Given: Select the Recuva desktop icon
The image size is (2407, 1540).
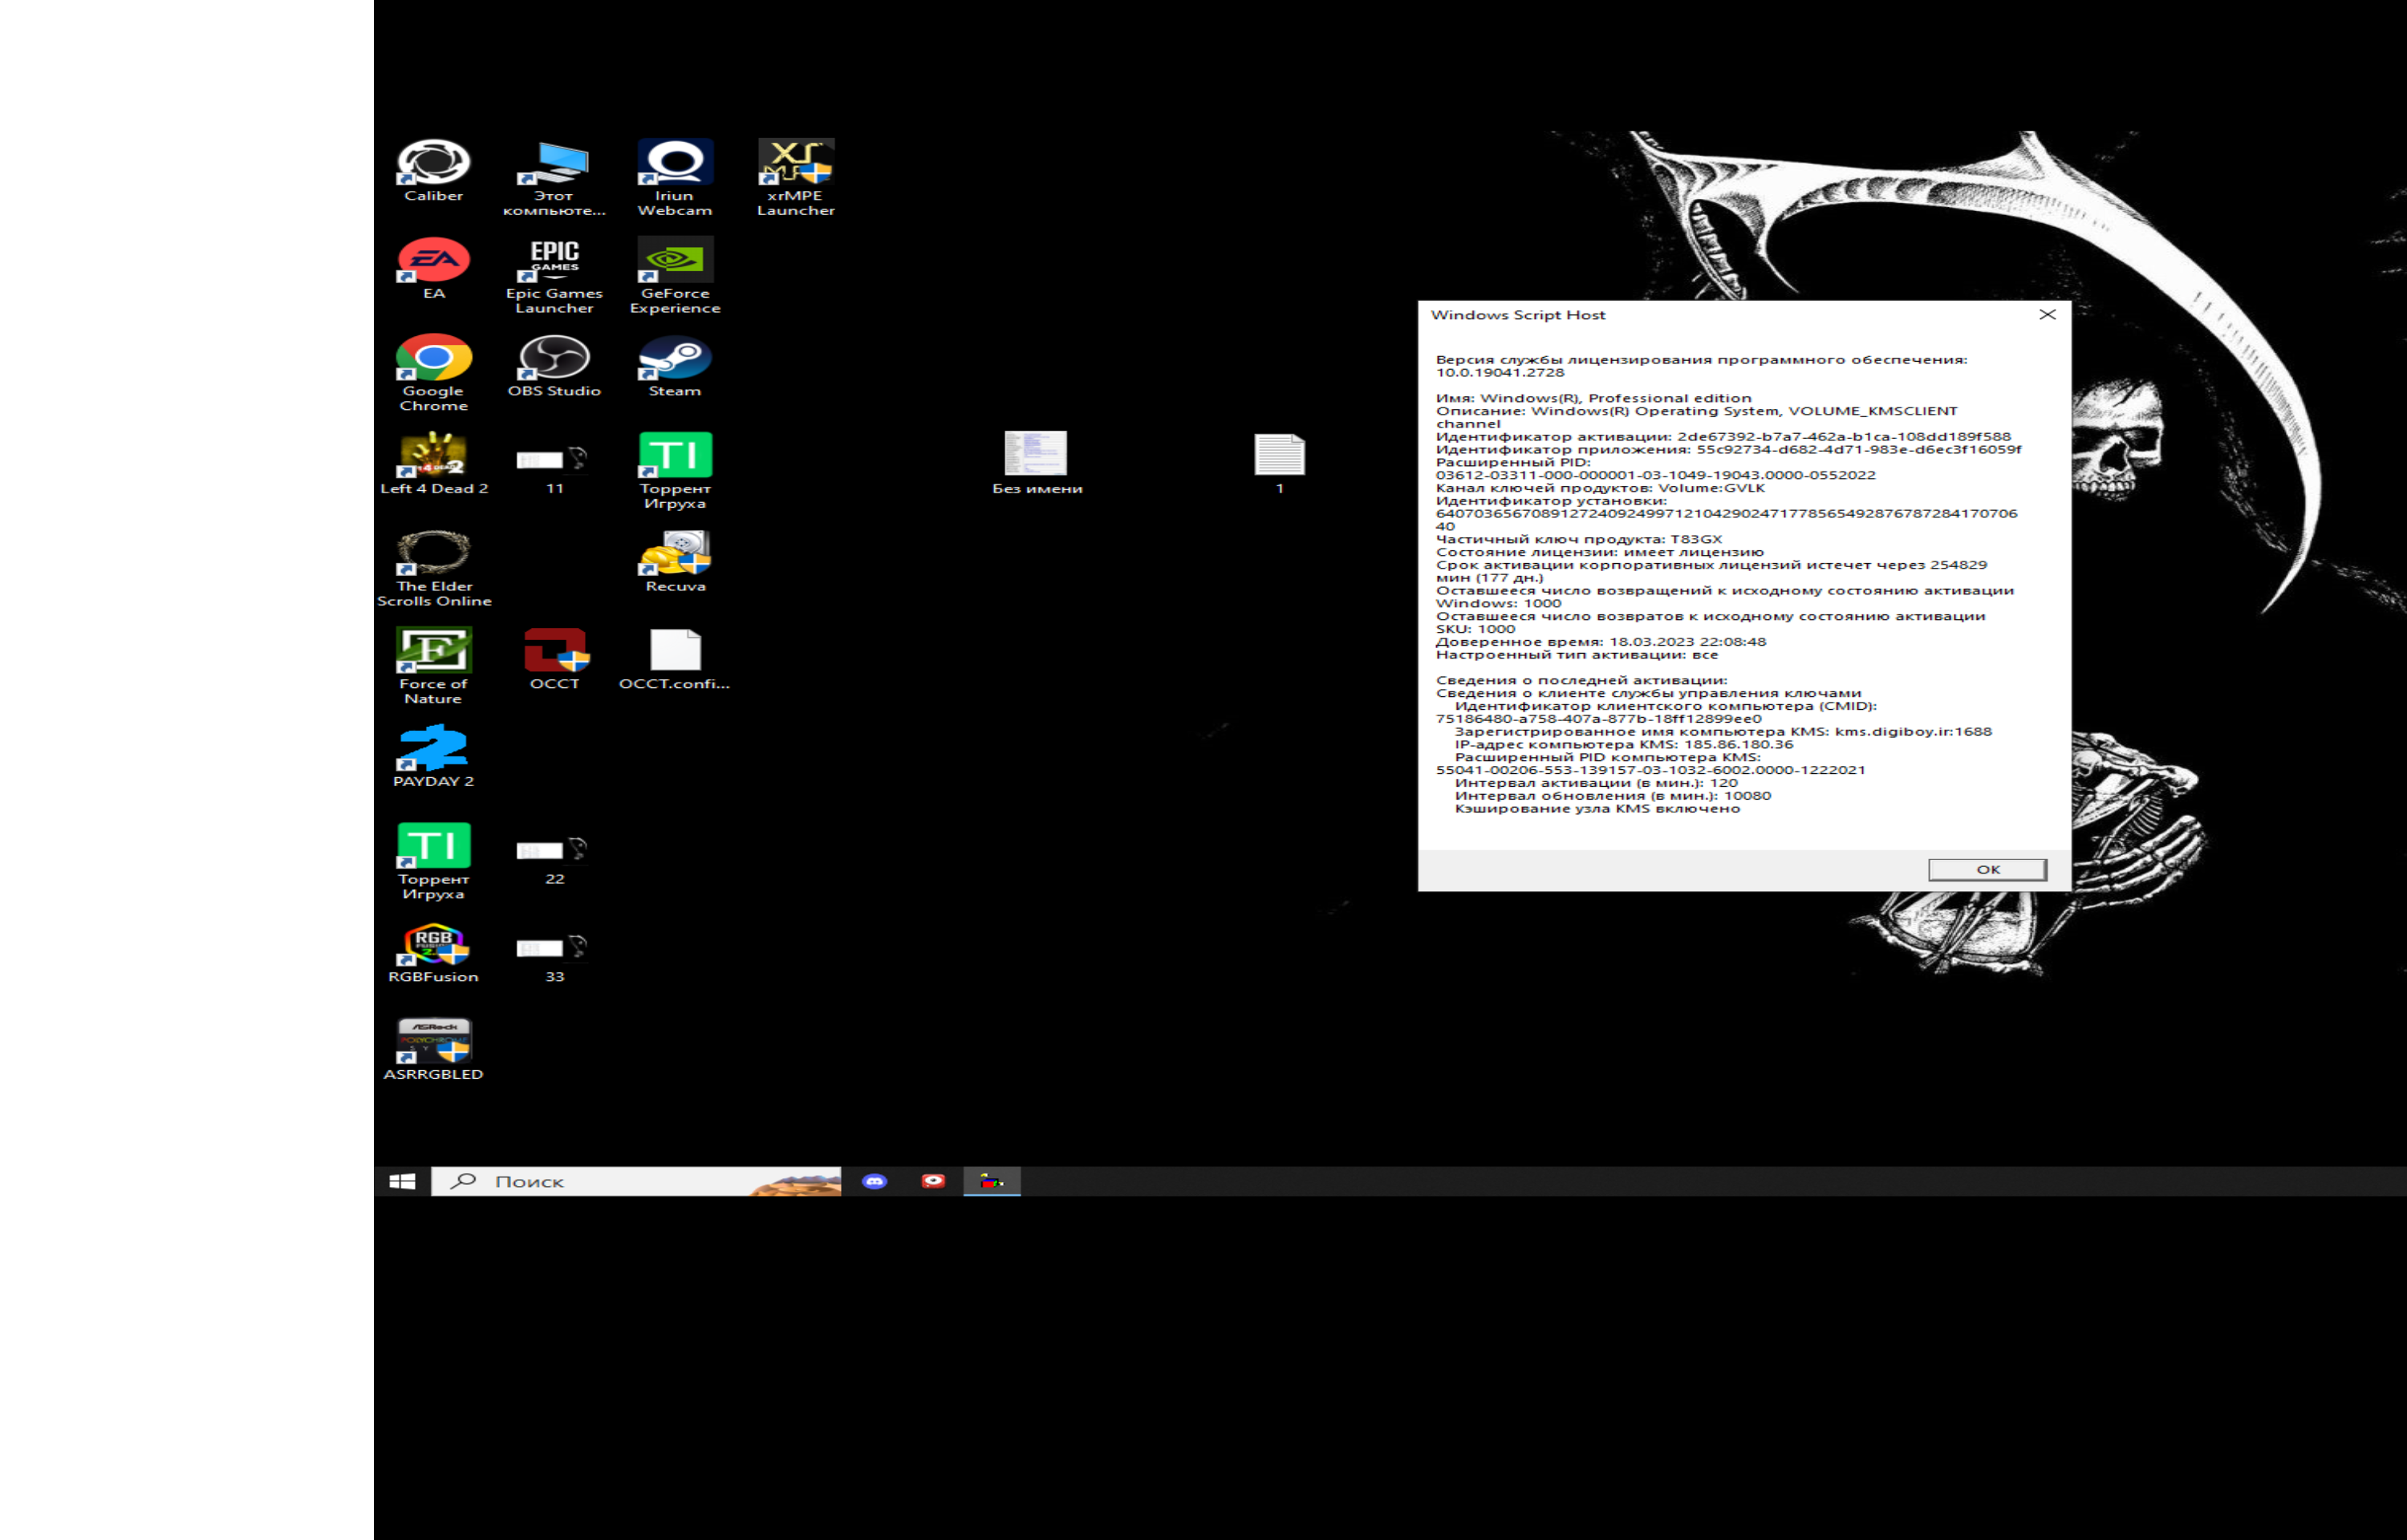Looking at the screenshot, I should coord(675,561).
